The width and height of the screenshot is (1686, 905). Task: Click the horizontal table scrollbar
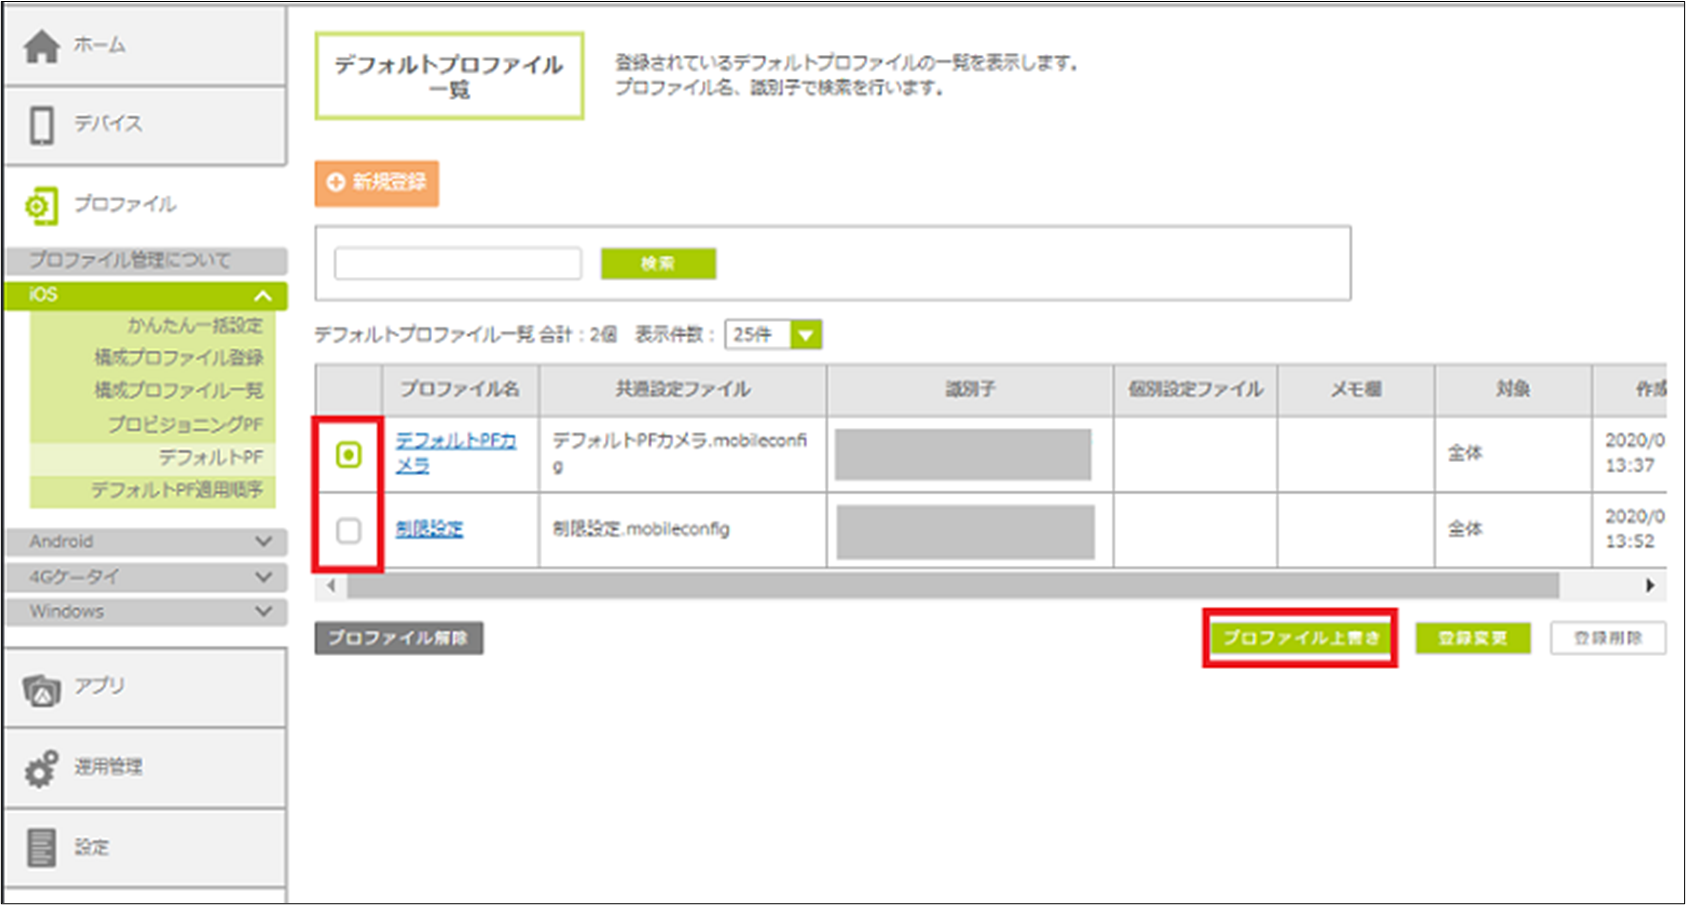pyautogui.click(x=950, y=586)
